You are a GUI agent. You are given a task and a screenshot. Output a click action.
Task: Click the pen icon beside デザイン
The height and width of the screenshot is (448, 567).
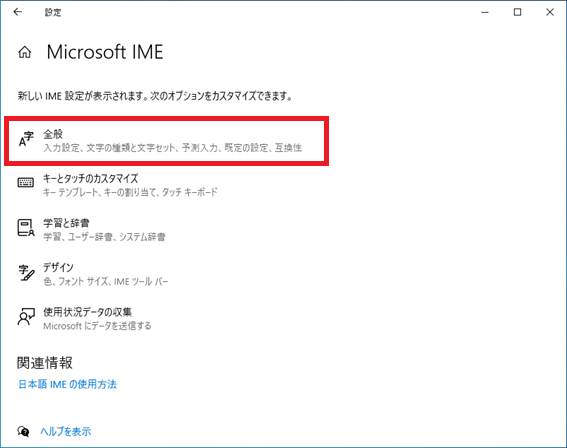click(26, 273)
